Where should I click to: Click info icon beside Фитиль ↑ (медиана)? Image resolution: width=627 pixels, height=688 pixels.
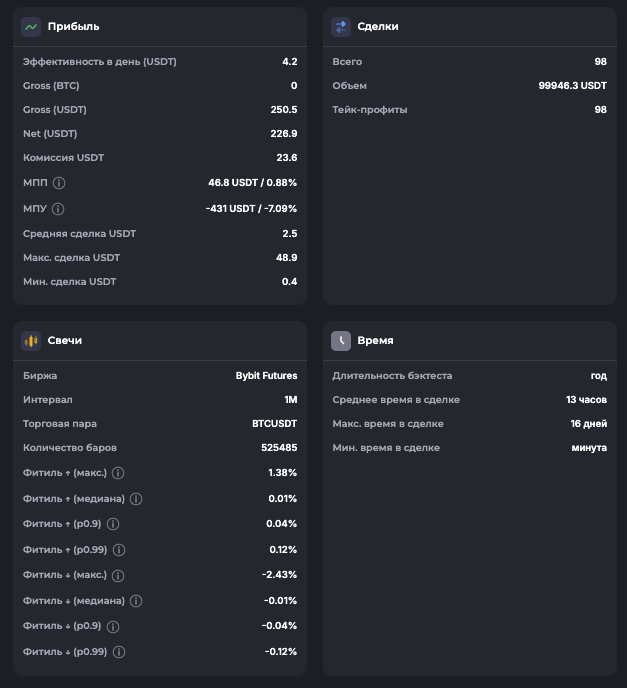pyautogui.click(x=136, y=499)
